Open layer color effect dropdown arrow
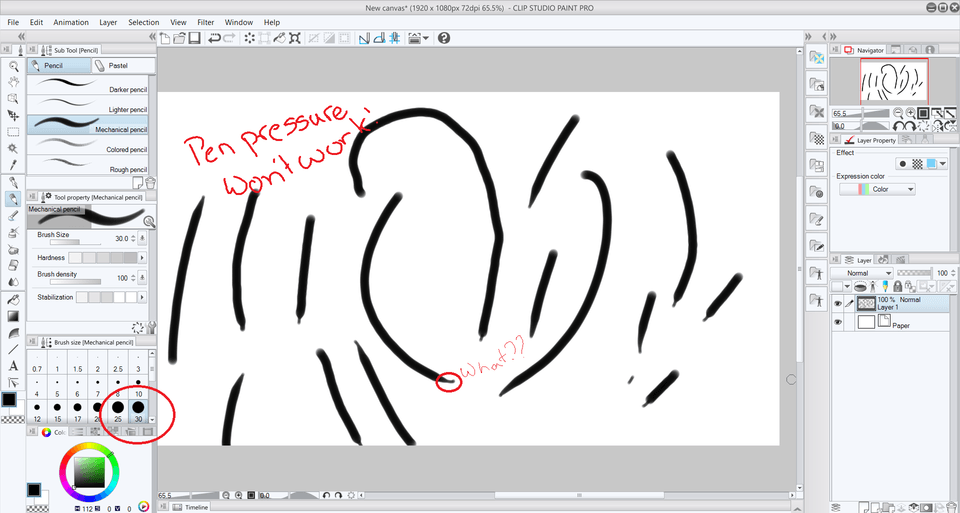 tap(943, 164)
